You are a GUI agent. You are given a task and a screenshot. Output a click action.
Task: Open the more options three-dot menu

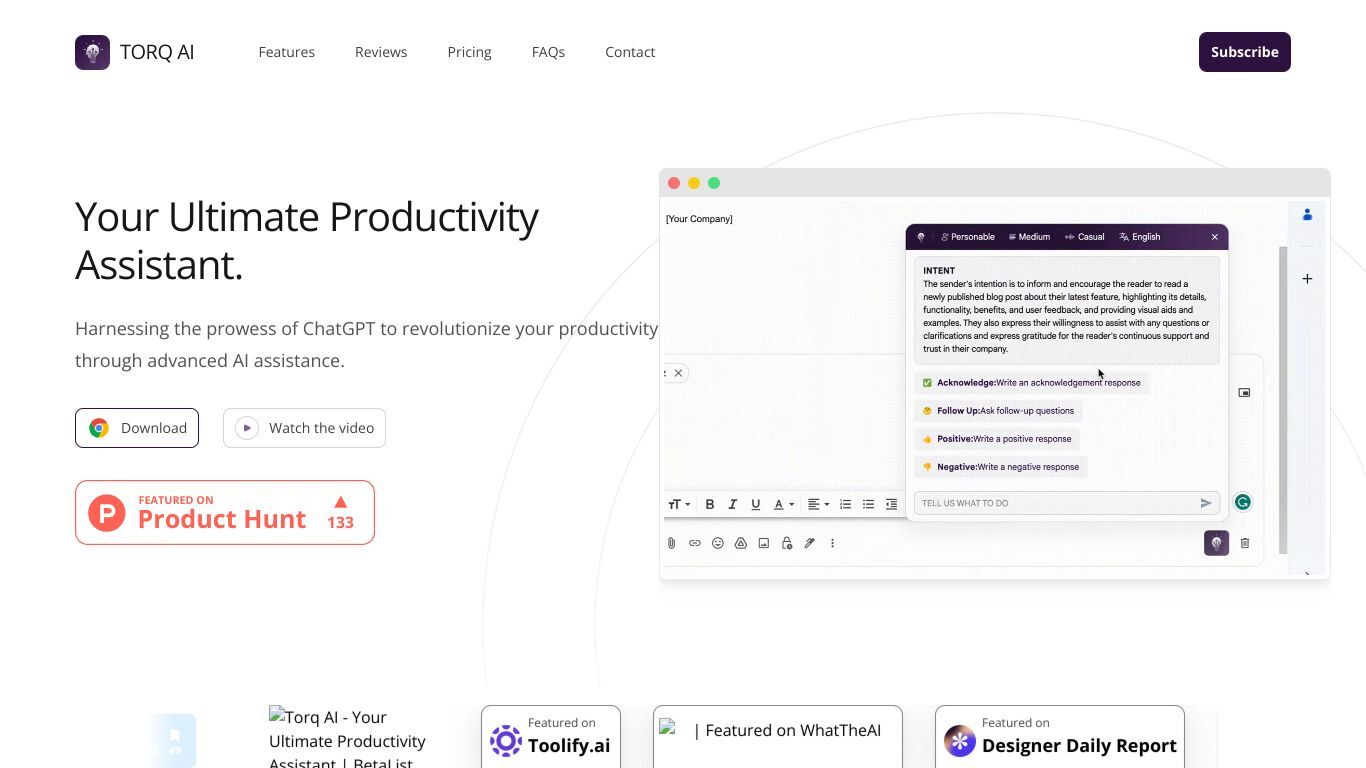(832, 543)
